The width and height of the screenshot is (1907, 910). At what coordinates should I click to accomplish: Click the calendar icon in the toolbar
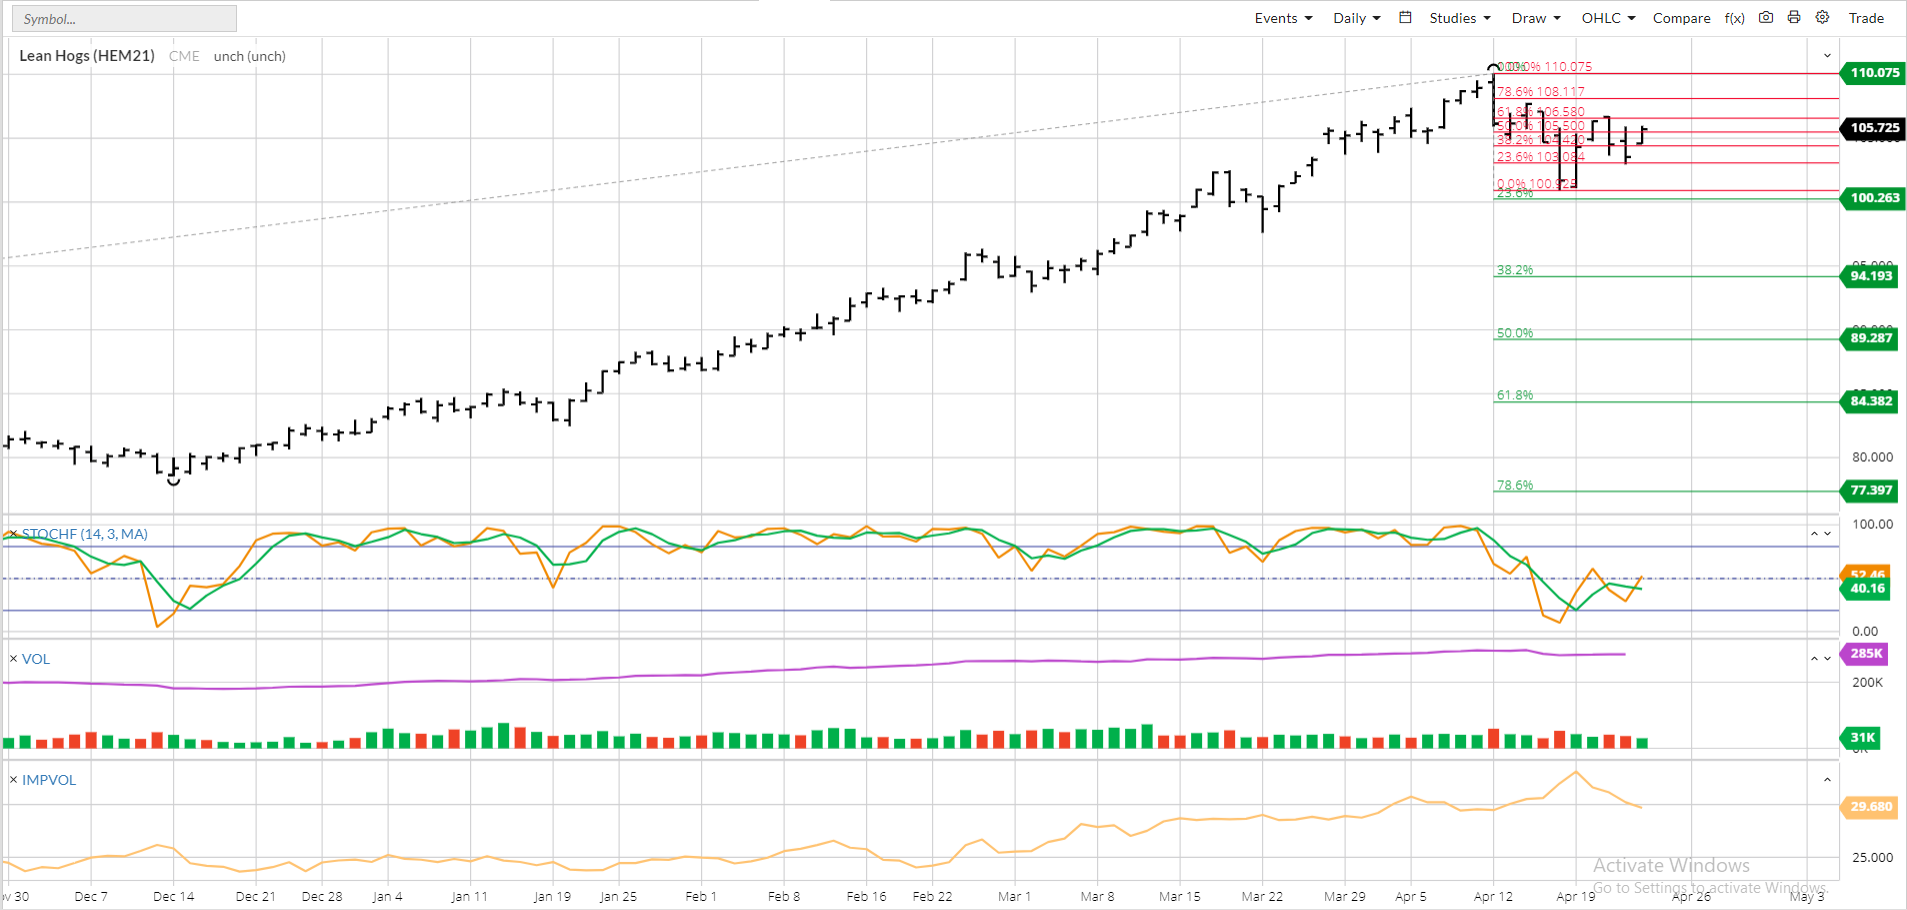point(1405,17)
